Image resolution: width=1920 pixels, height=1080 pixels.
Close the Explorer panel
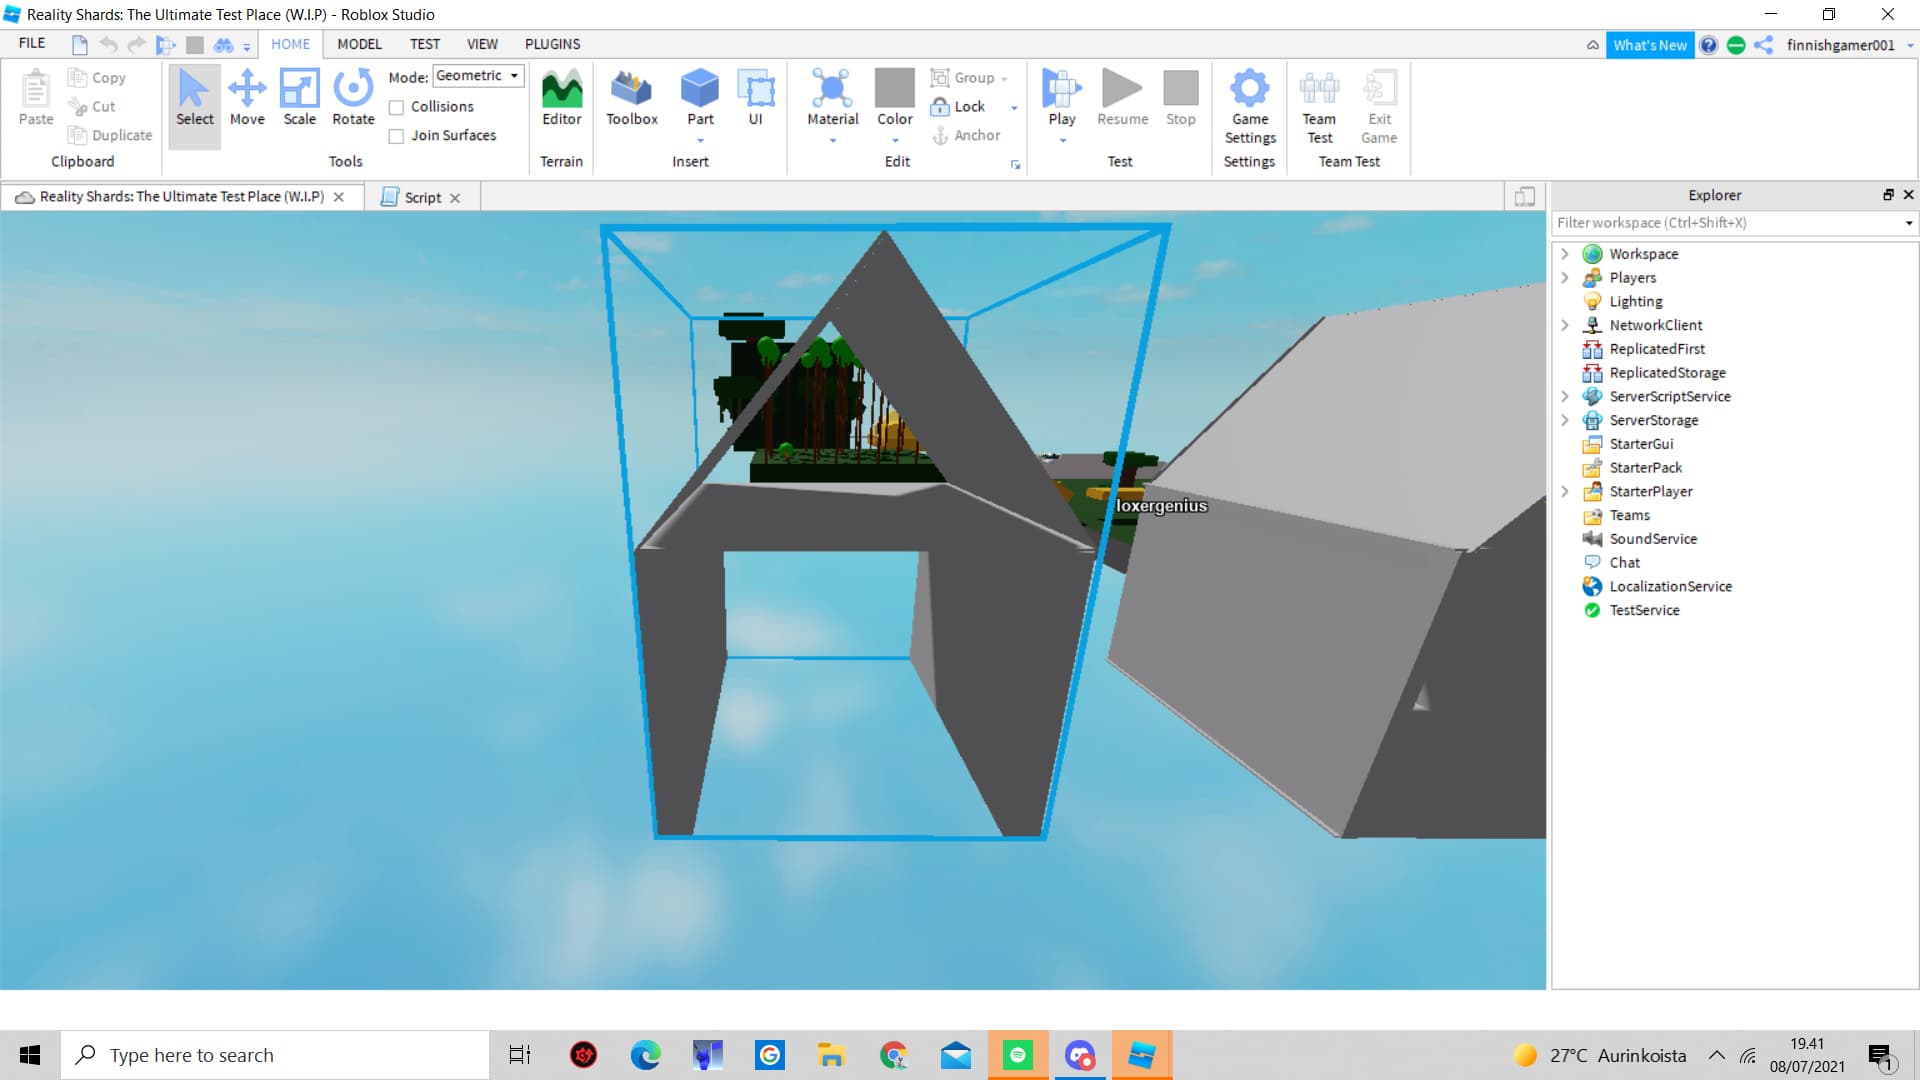click(1908, 195)
